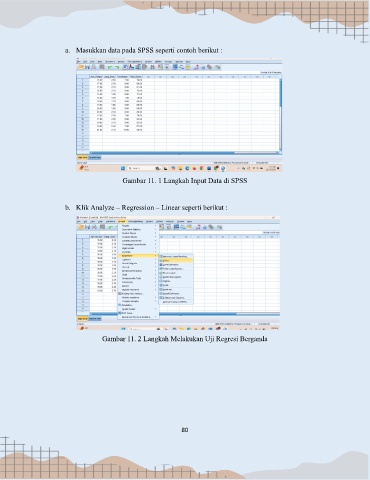This screenshot has height=480, width=370.
Task: Click taskbar search box in first screenshot
Action: click(x=140, y=168)
